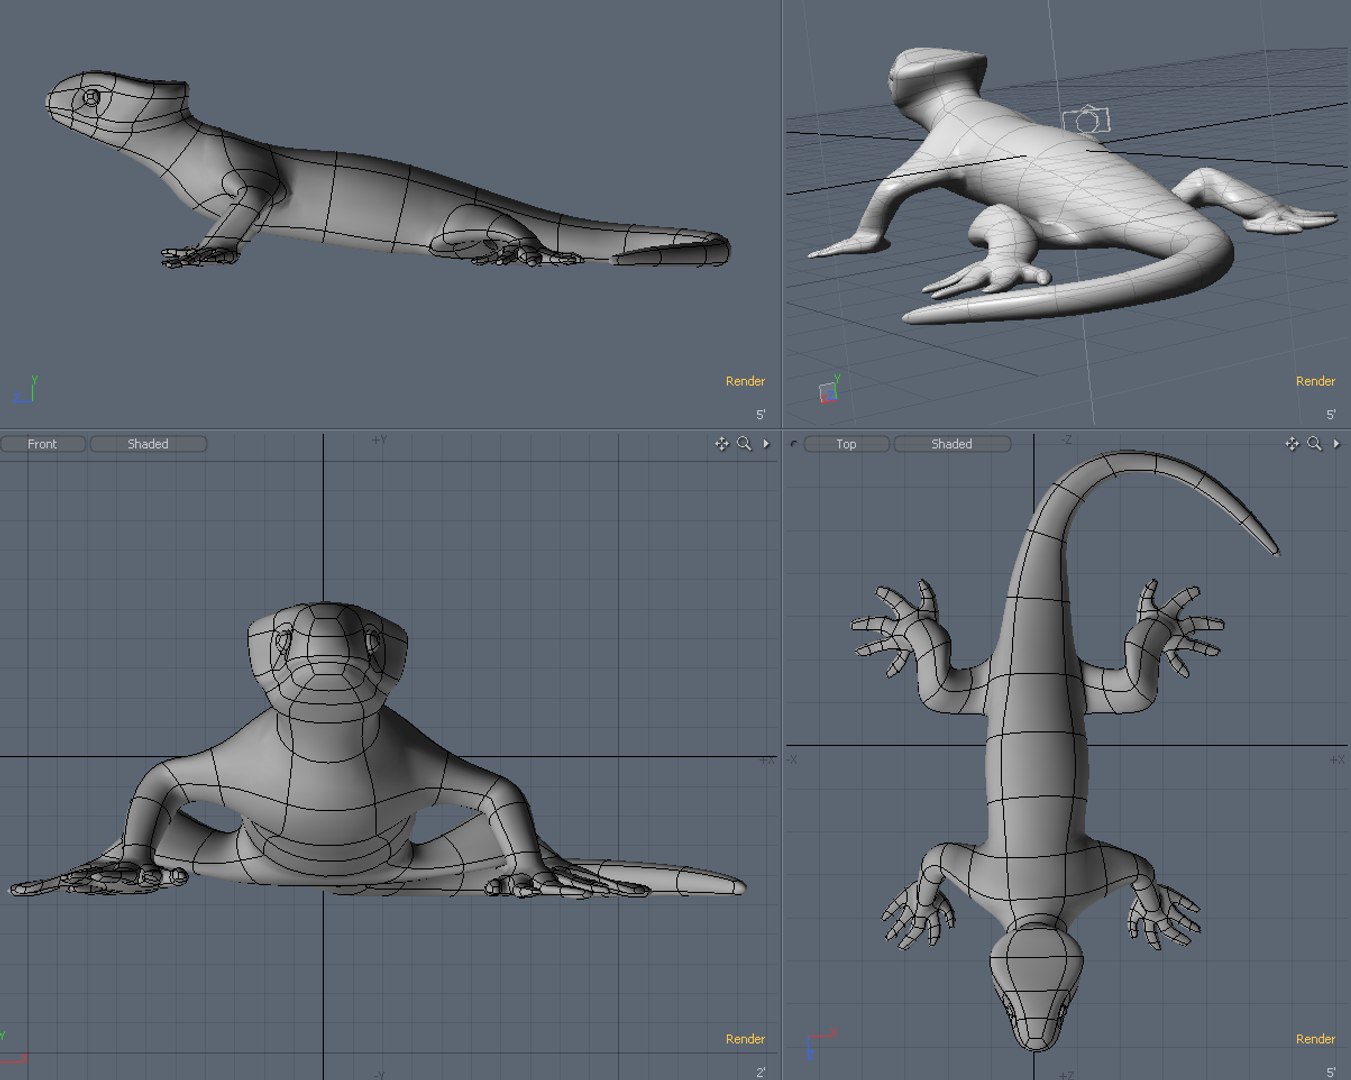Click the Render label in side viewport
Screen dimensions: 1351x1080
click(x=745, y=381)
